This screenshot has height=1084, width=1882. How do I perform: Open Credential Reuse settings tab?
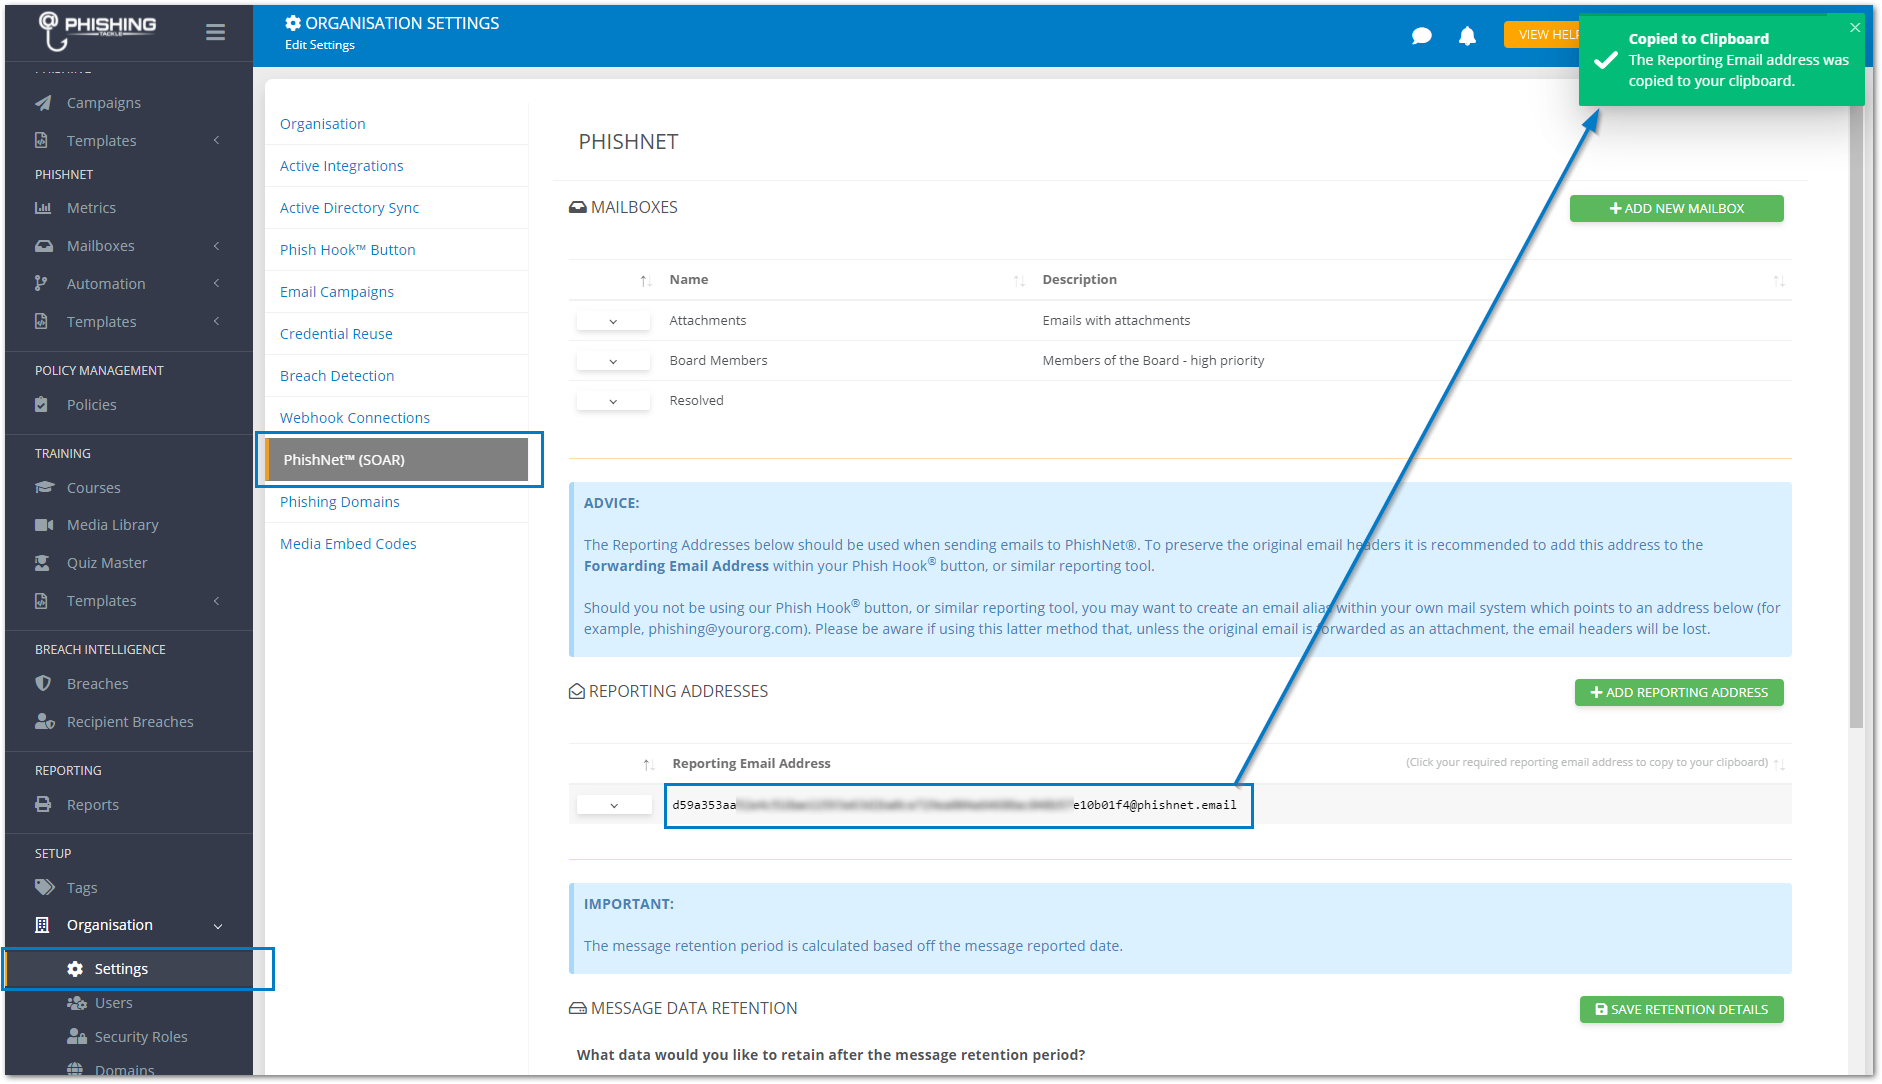(x=336, y=334)
